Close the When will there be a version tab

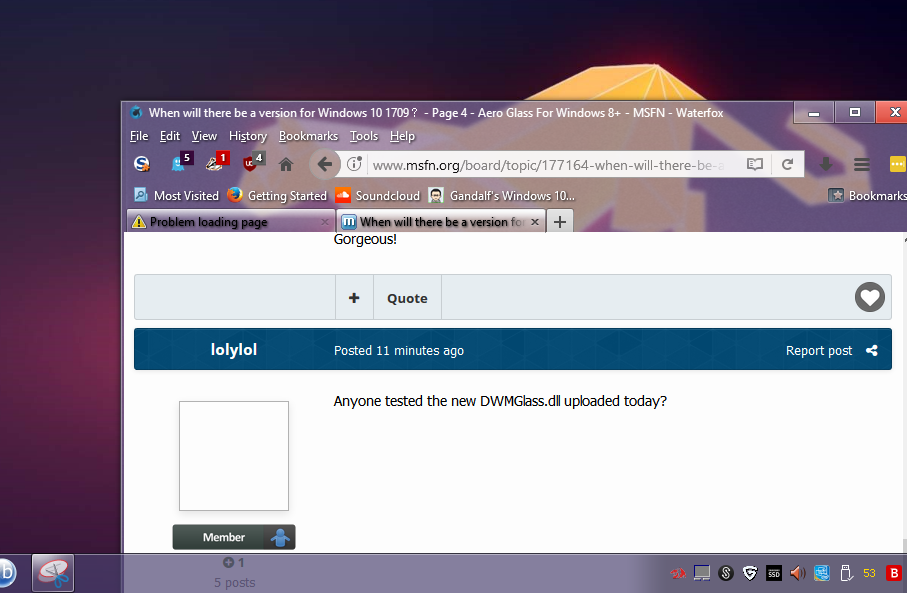tap(535, 222)
